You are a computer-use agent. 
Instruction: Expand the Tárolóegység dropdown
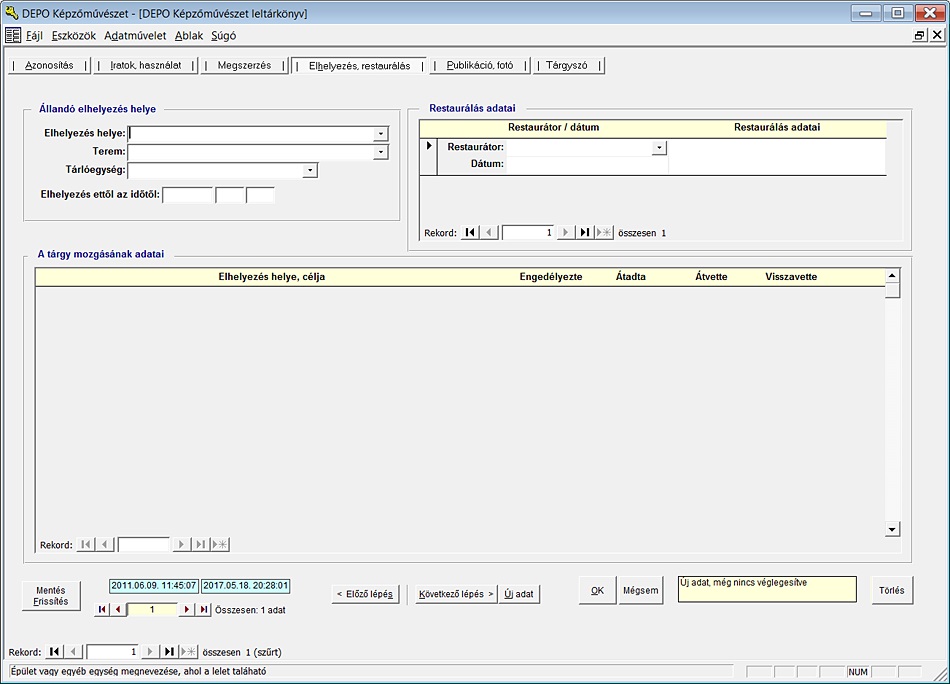[310, 170]
